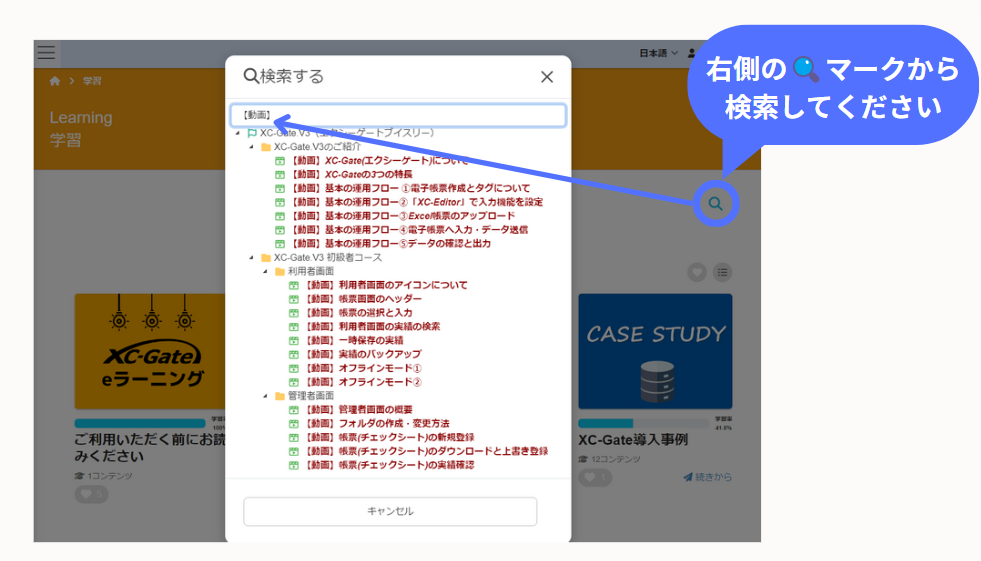This screenshot has width=981, height=561.
Task: Close the 検索する dialog with X
Action: (x=547, y=77)
